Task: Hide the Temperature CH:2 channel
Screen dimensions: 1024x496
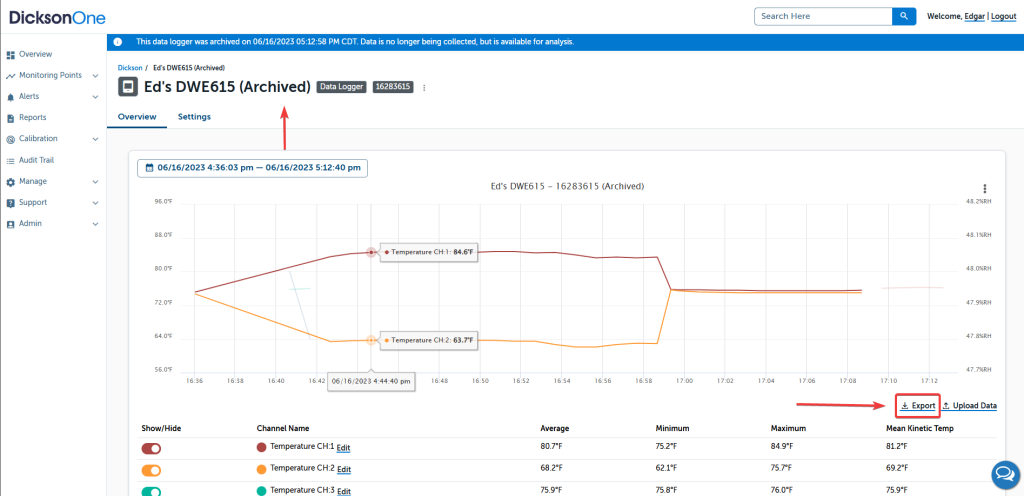Action: coord(151,470)
